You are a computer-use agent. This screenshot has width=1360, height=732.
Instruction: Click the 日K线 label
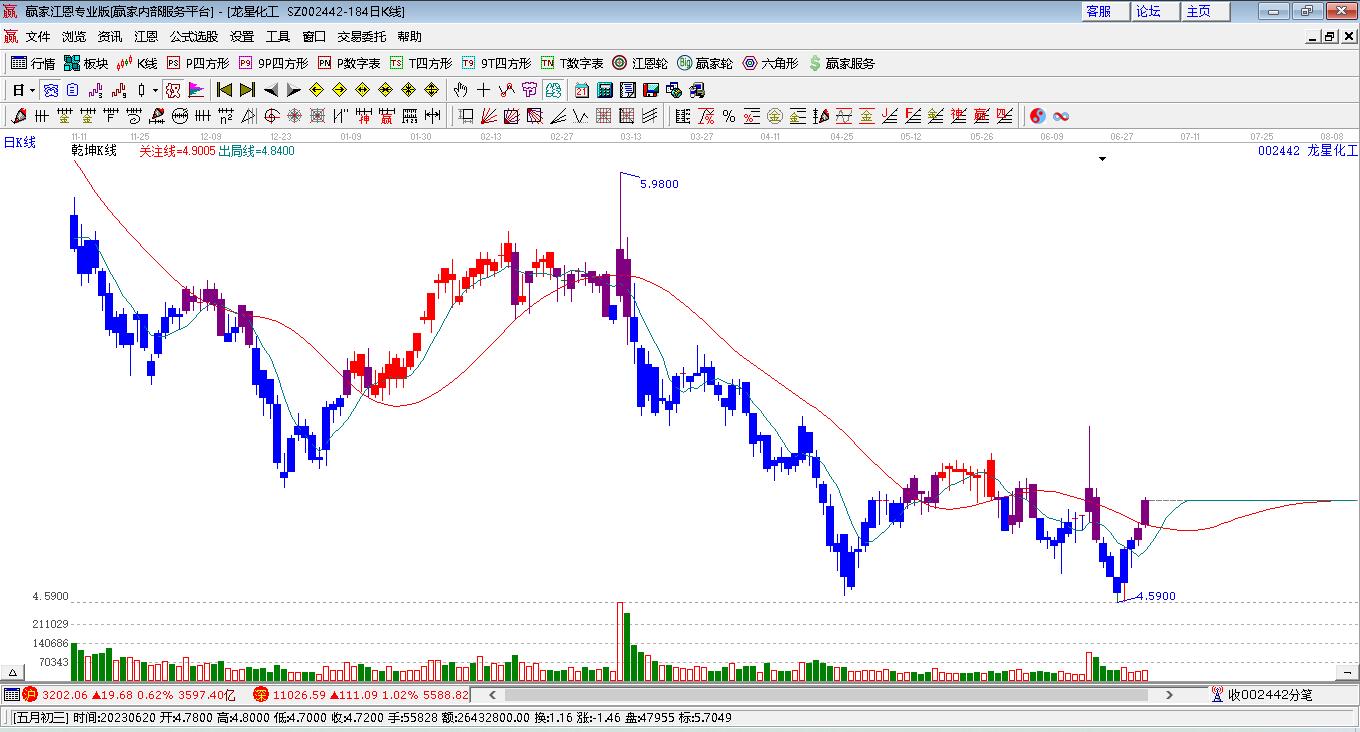tap(19, 143)
